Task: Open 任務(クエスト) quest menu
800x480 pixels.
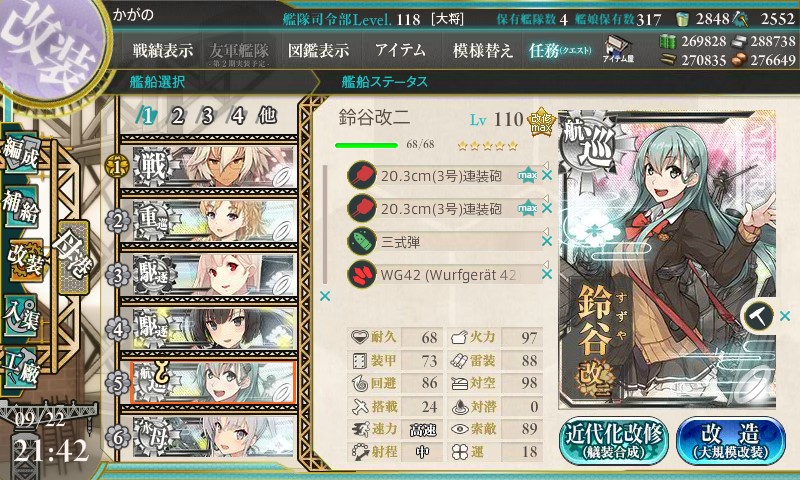Action: click(x=560, y=50)
